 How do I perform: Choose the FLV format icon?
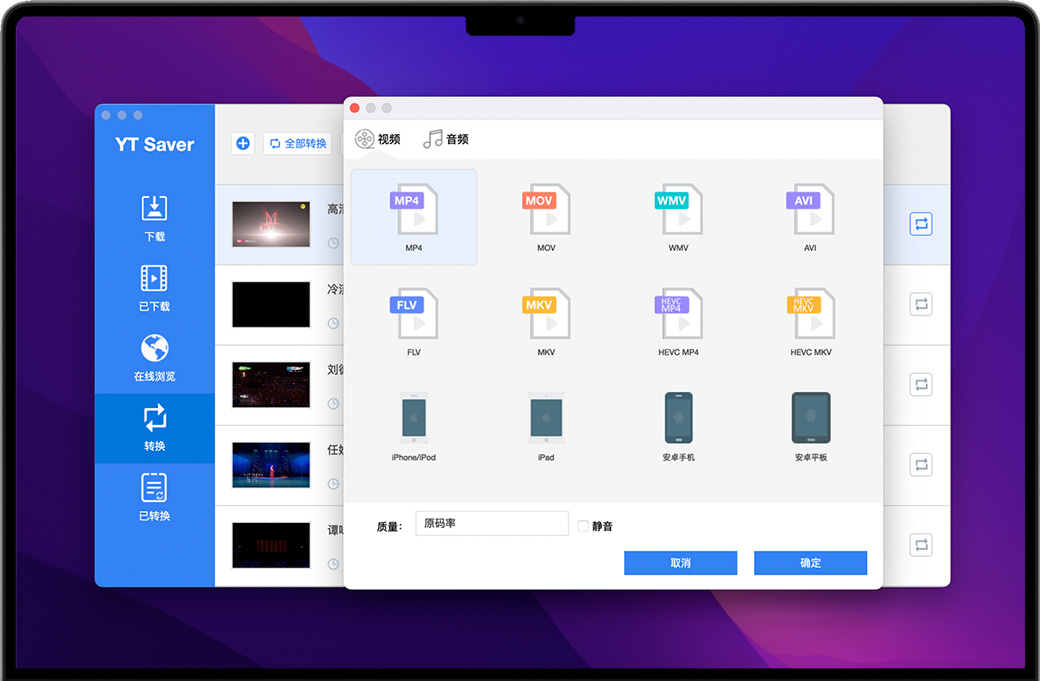[413, 314]
